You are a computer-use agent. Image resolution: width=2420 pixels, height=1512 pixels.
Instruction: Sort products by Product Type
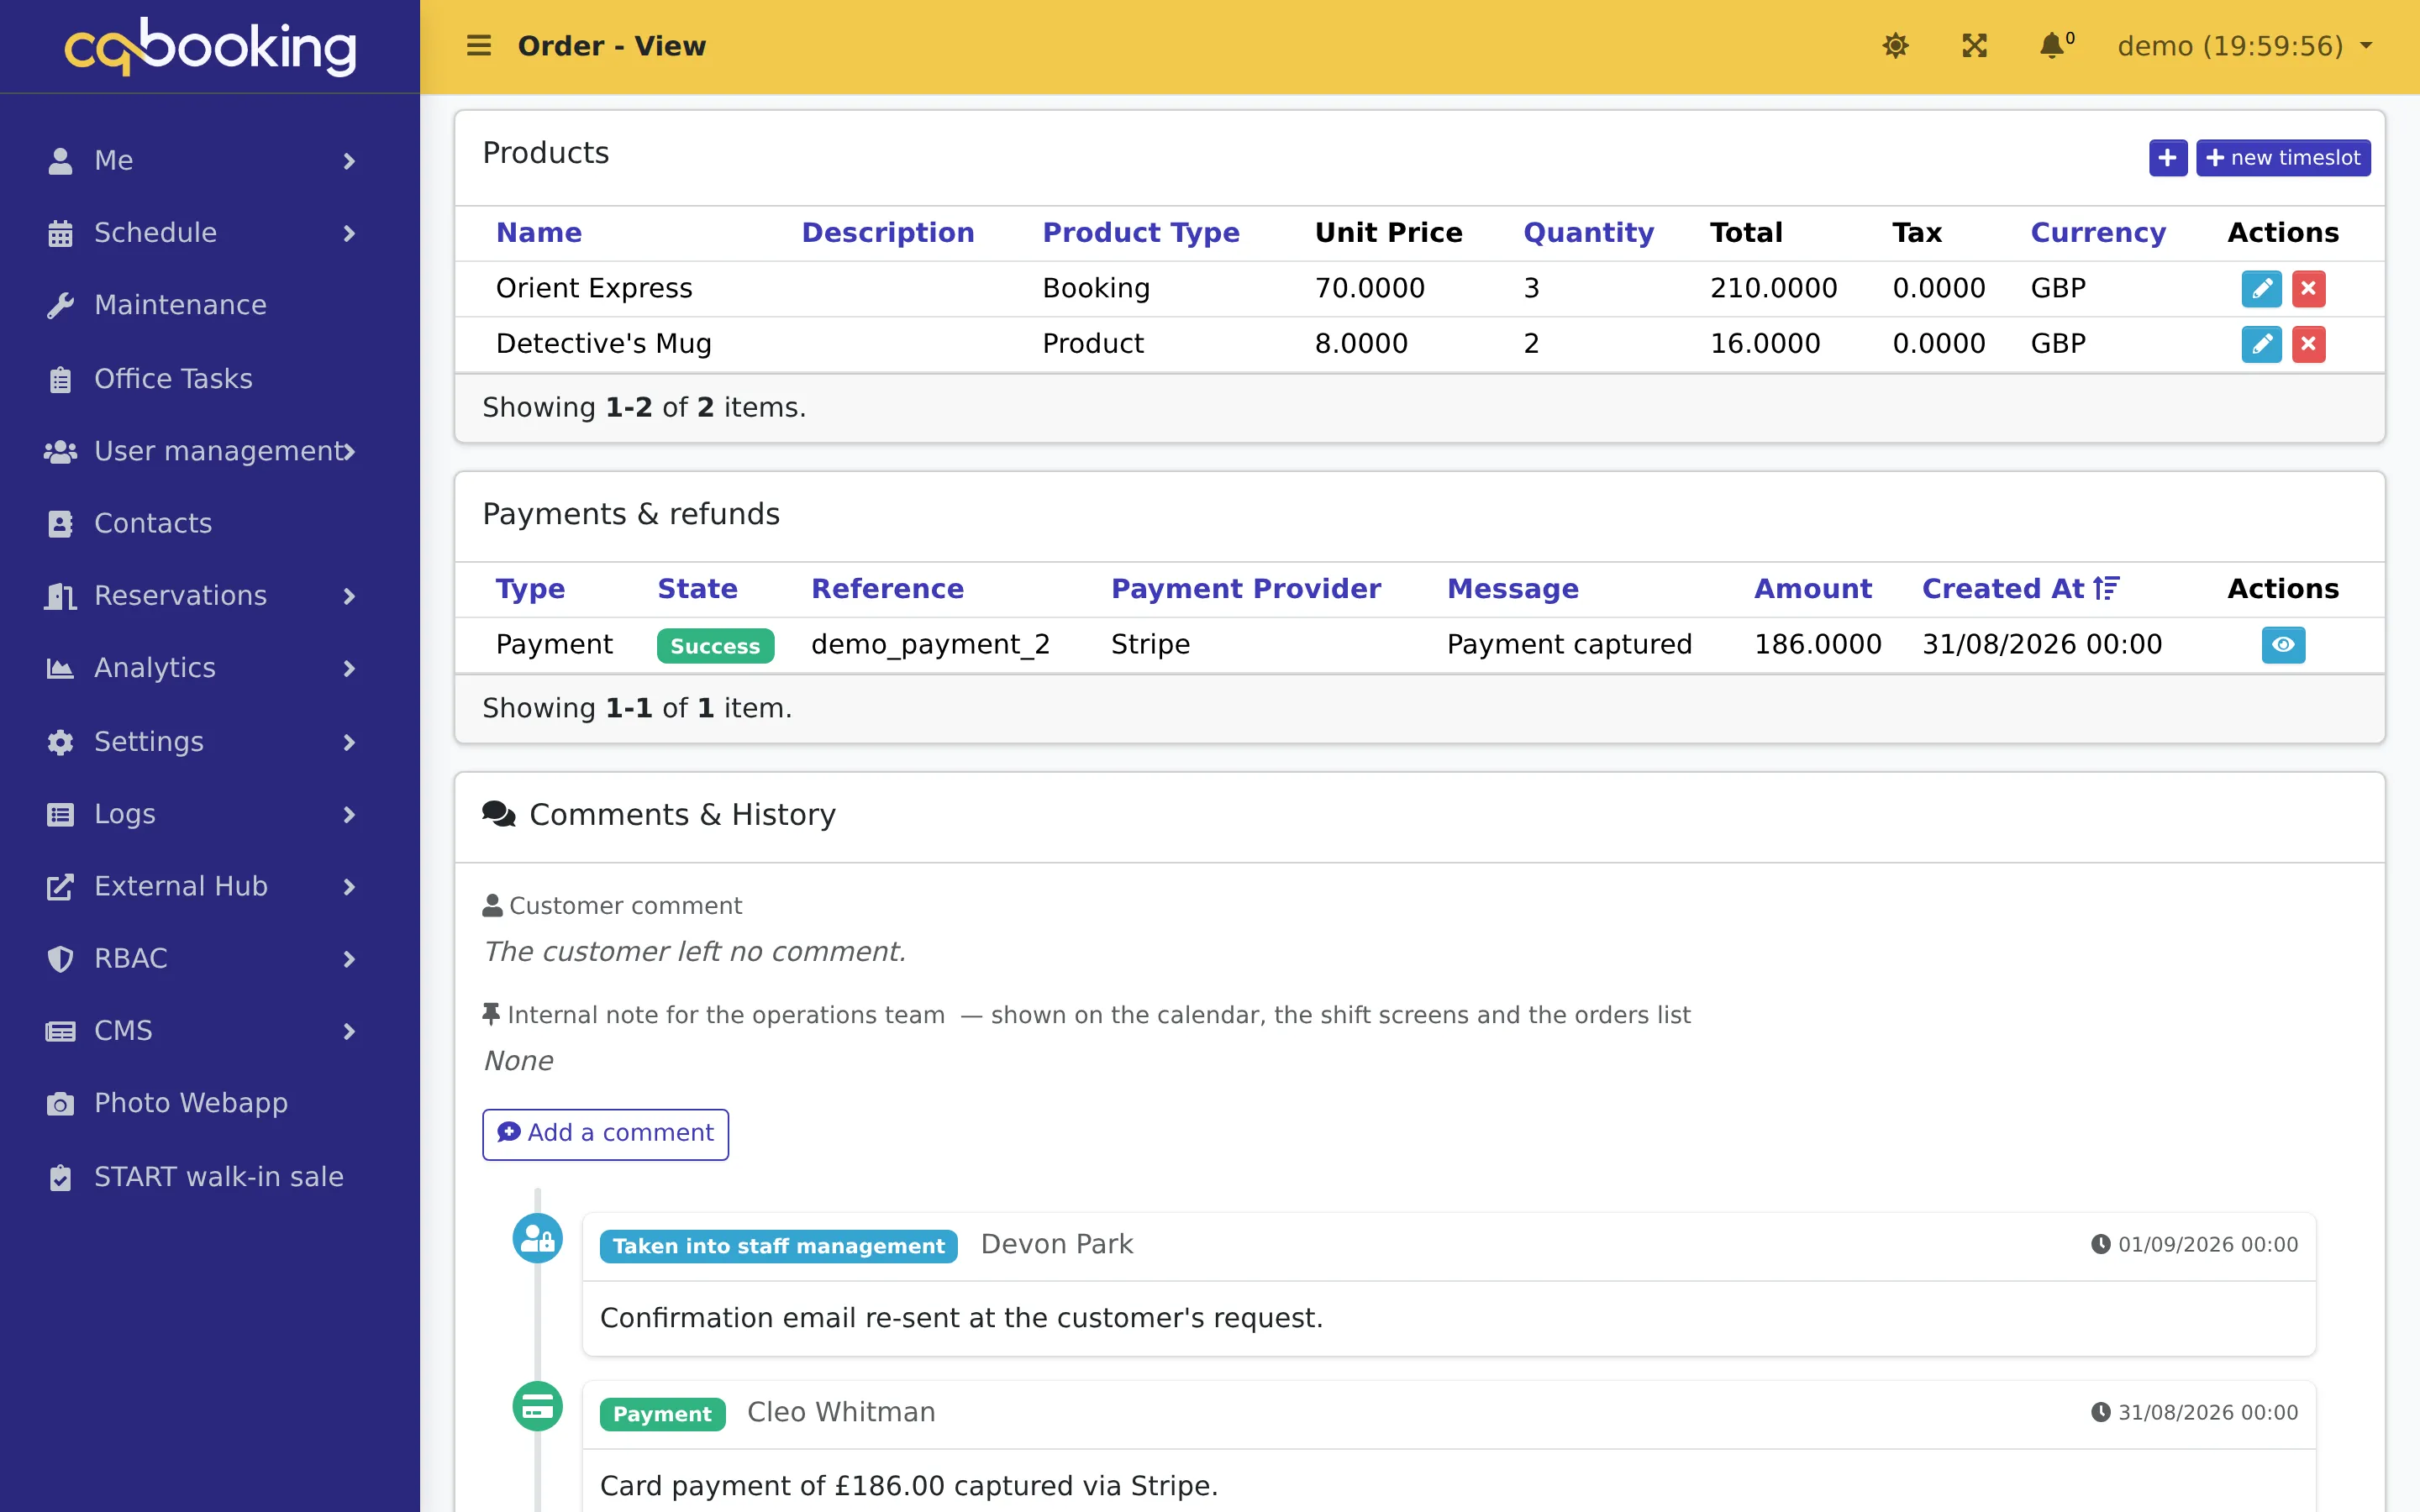point(1141,233)
